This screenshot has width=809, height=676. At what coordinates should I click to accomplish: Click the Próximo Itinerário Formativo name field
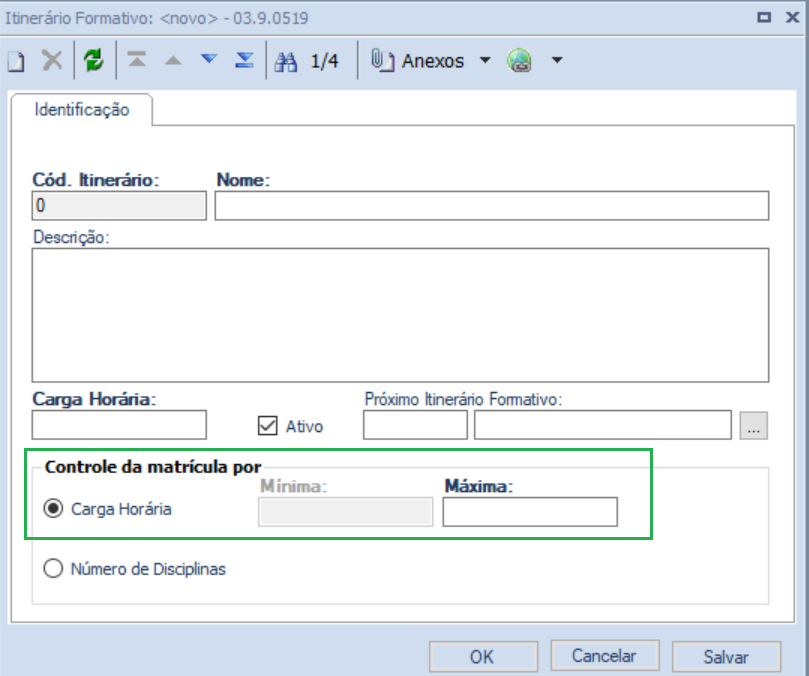coord(603,425)
